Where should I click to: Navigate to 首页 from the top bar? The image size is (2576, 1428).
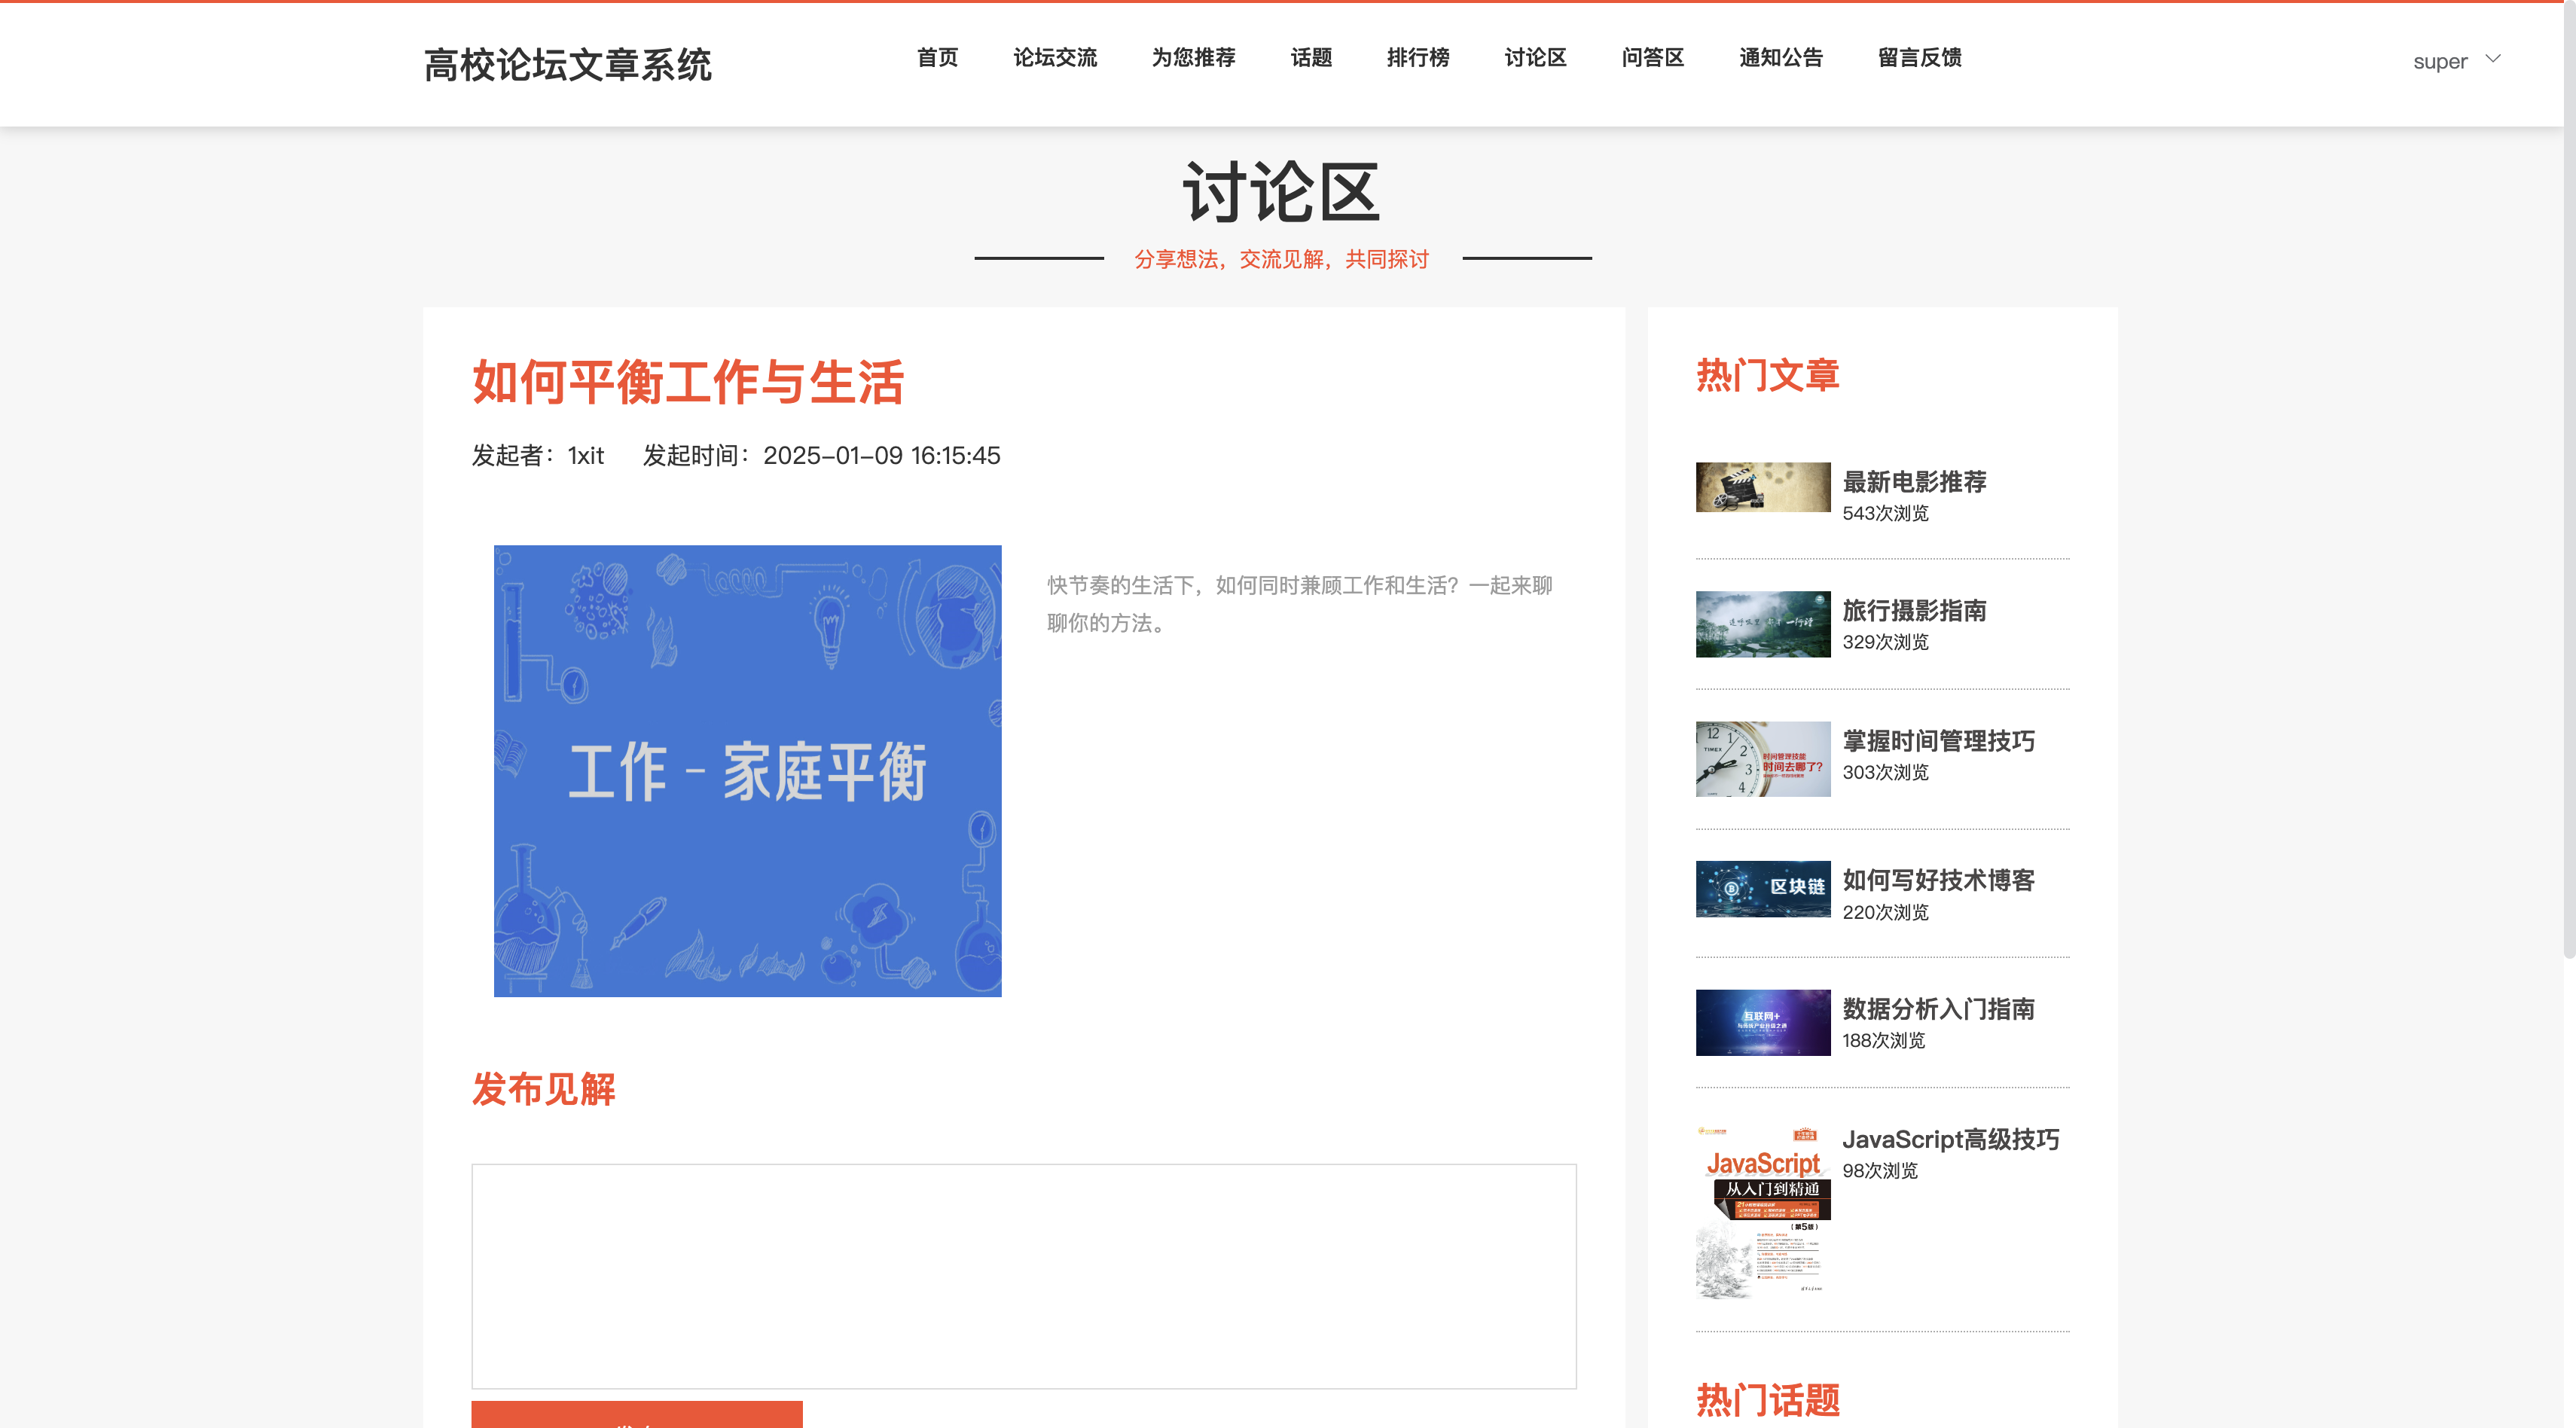tap(936, 58)
